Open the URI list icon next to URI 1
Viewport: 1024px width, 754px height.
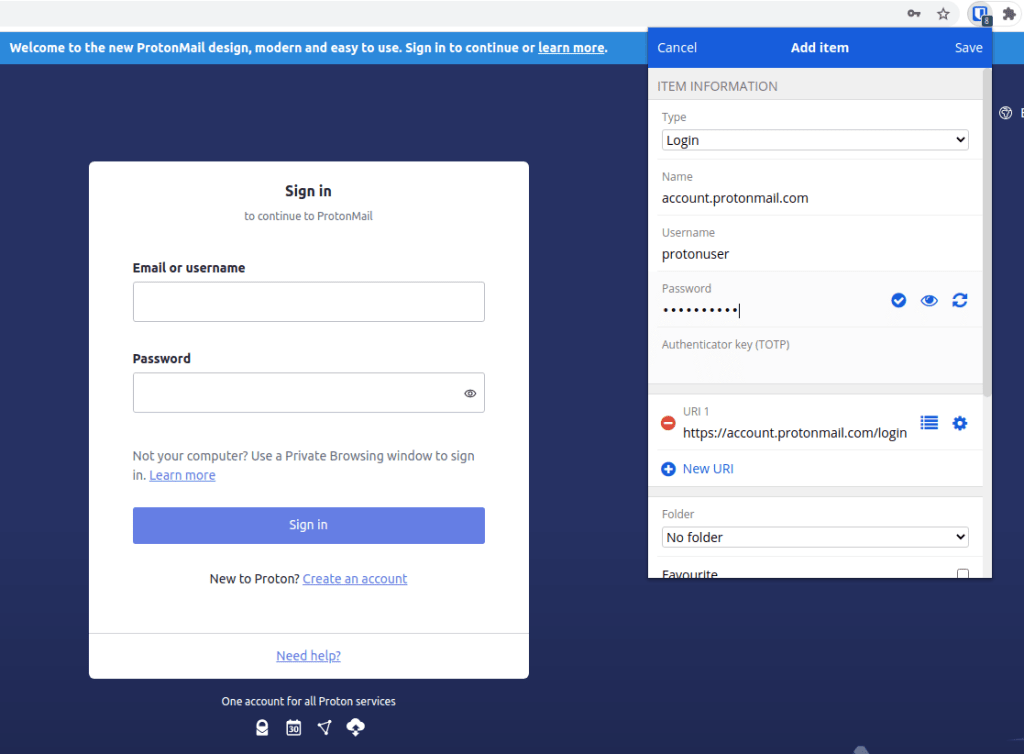click(x=929, y=423)
